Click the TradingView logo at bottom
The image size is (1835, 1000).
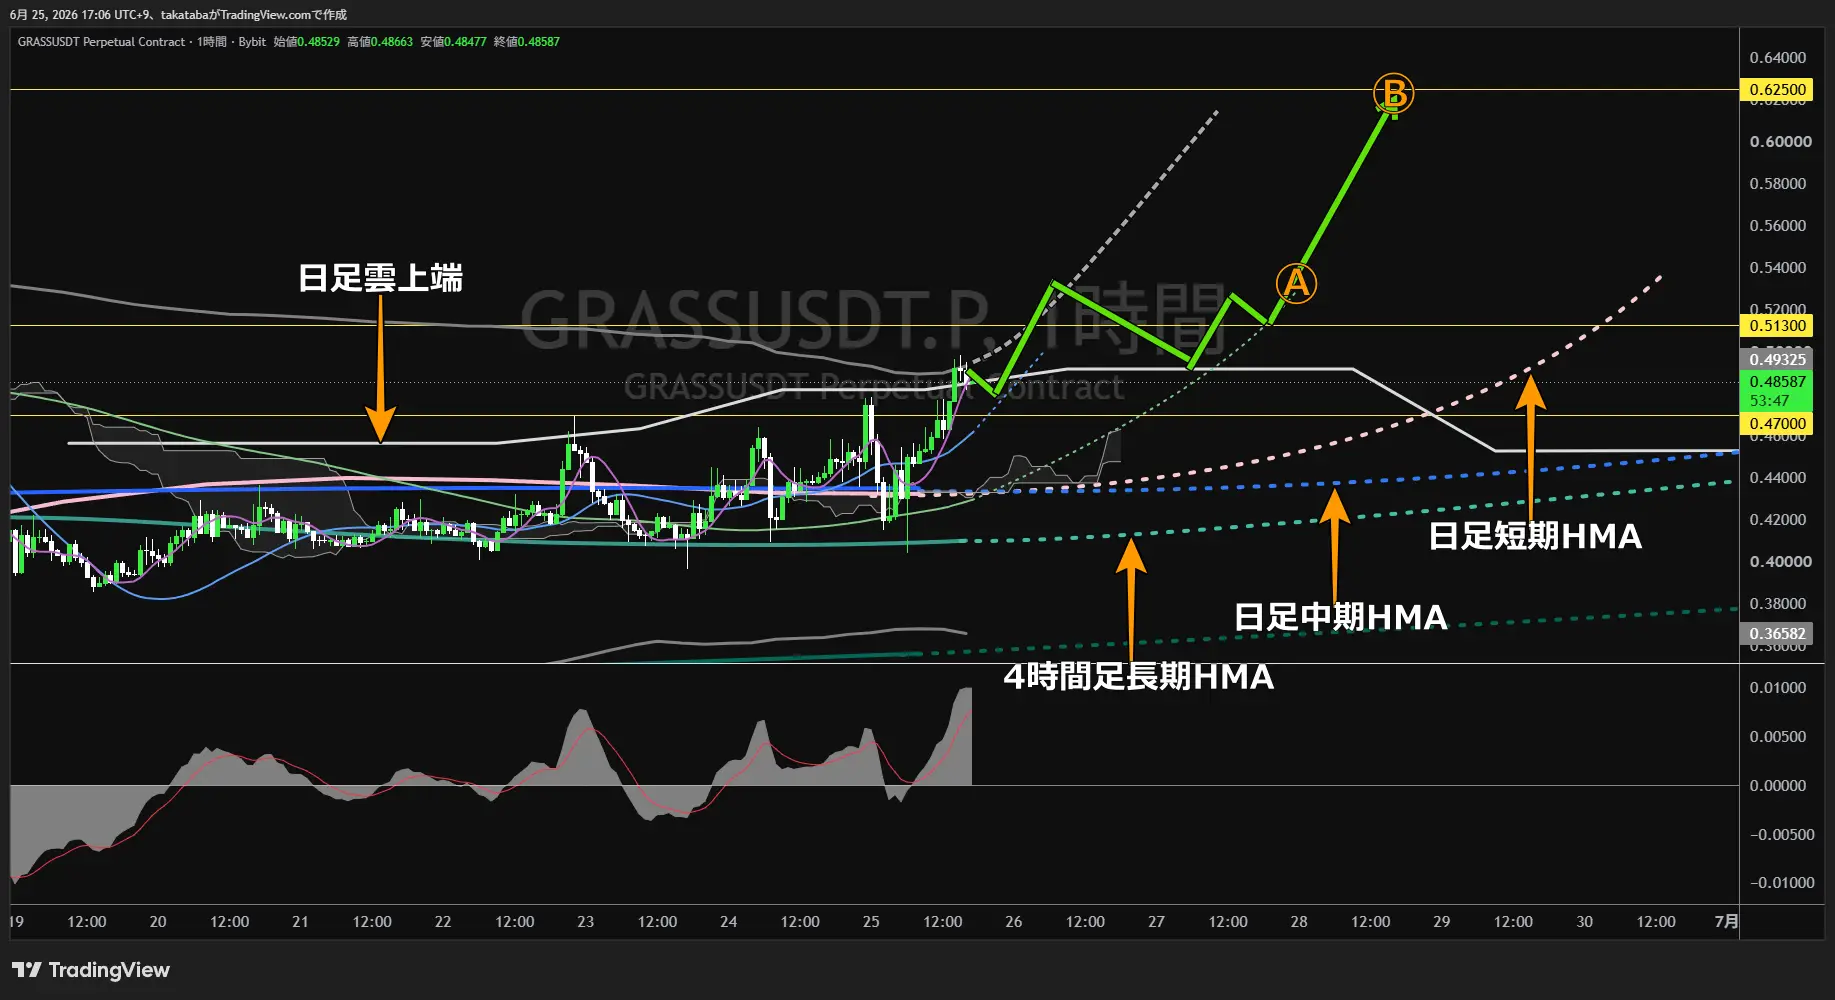click(x=91, y=970)
